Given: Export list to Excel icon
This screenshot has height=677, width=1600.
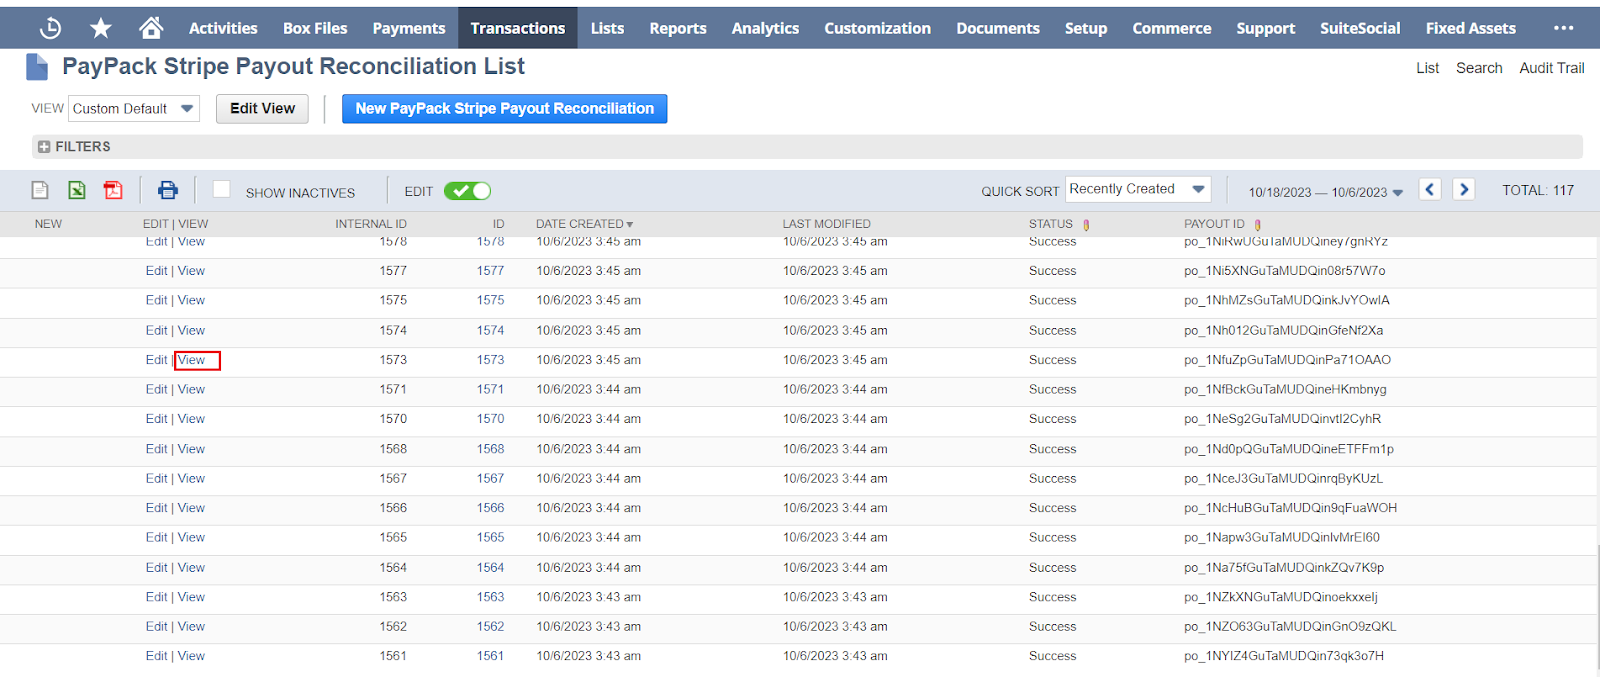Looking at the screenshot, I should (77, 190).
